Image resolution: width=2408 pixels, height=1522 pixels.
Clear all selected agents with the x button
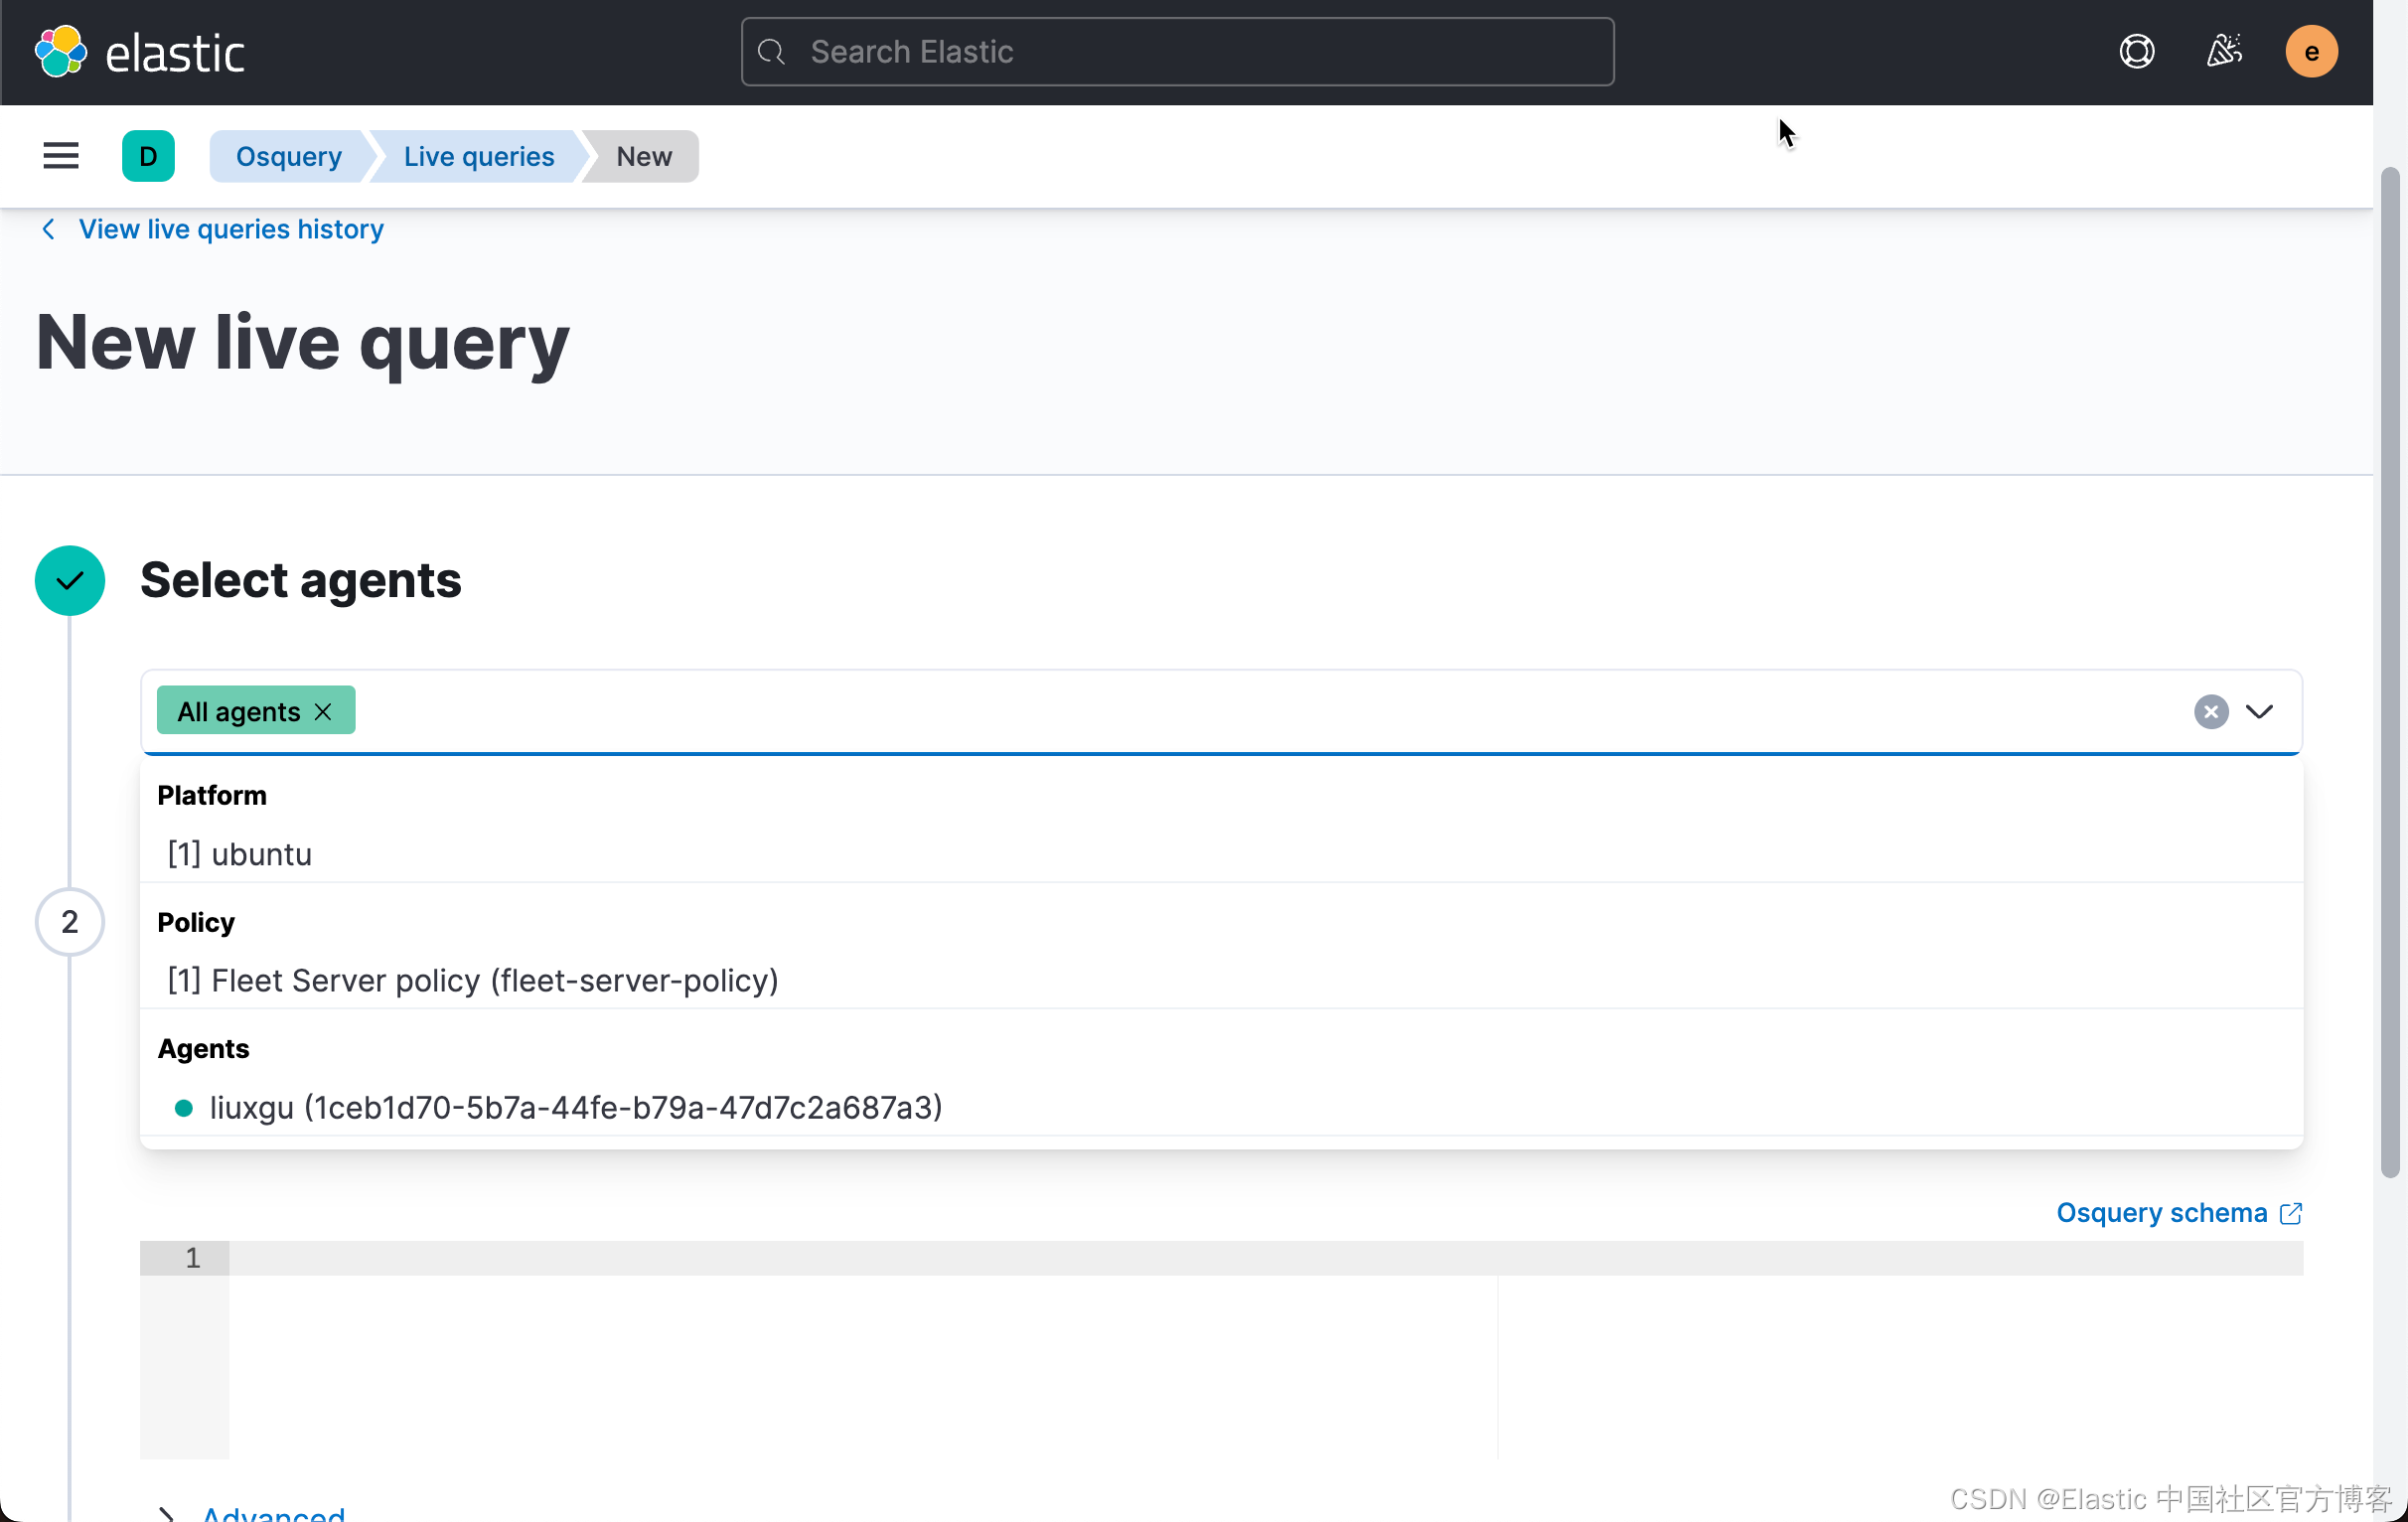click(2211, 711)
